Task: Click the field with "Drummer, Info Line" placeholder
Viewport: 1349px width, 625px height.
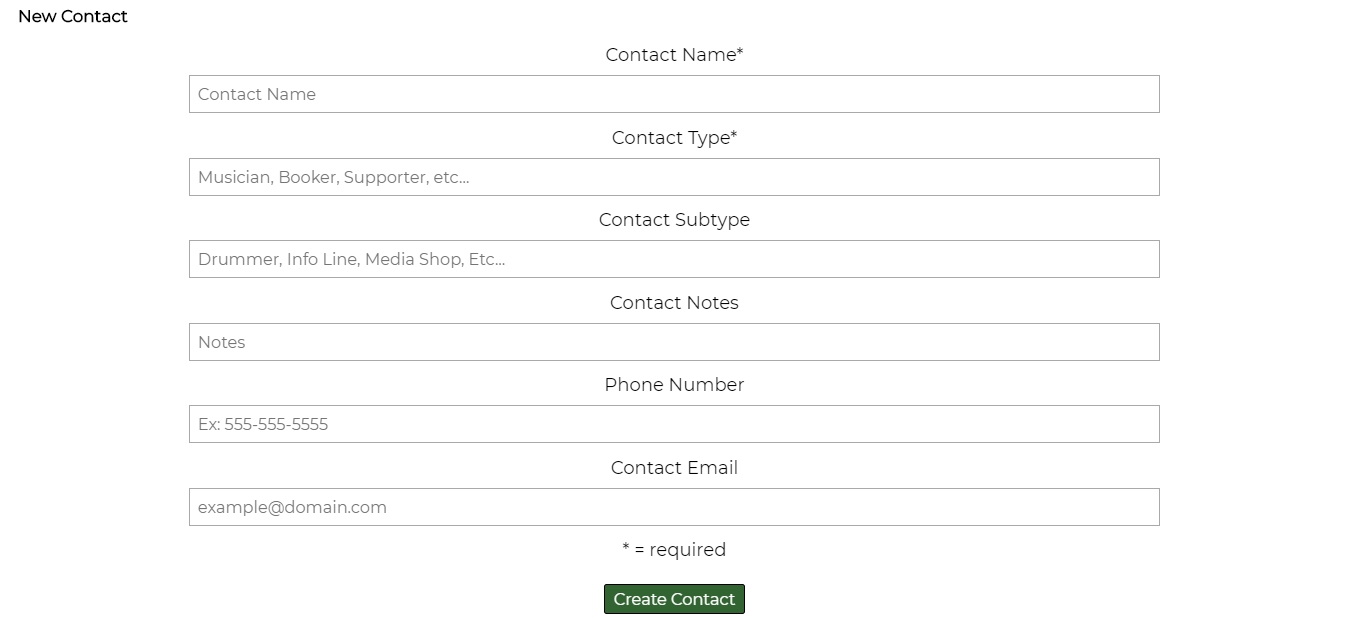Action: [x=674, y=259]
